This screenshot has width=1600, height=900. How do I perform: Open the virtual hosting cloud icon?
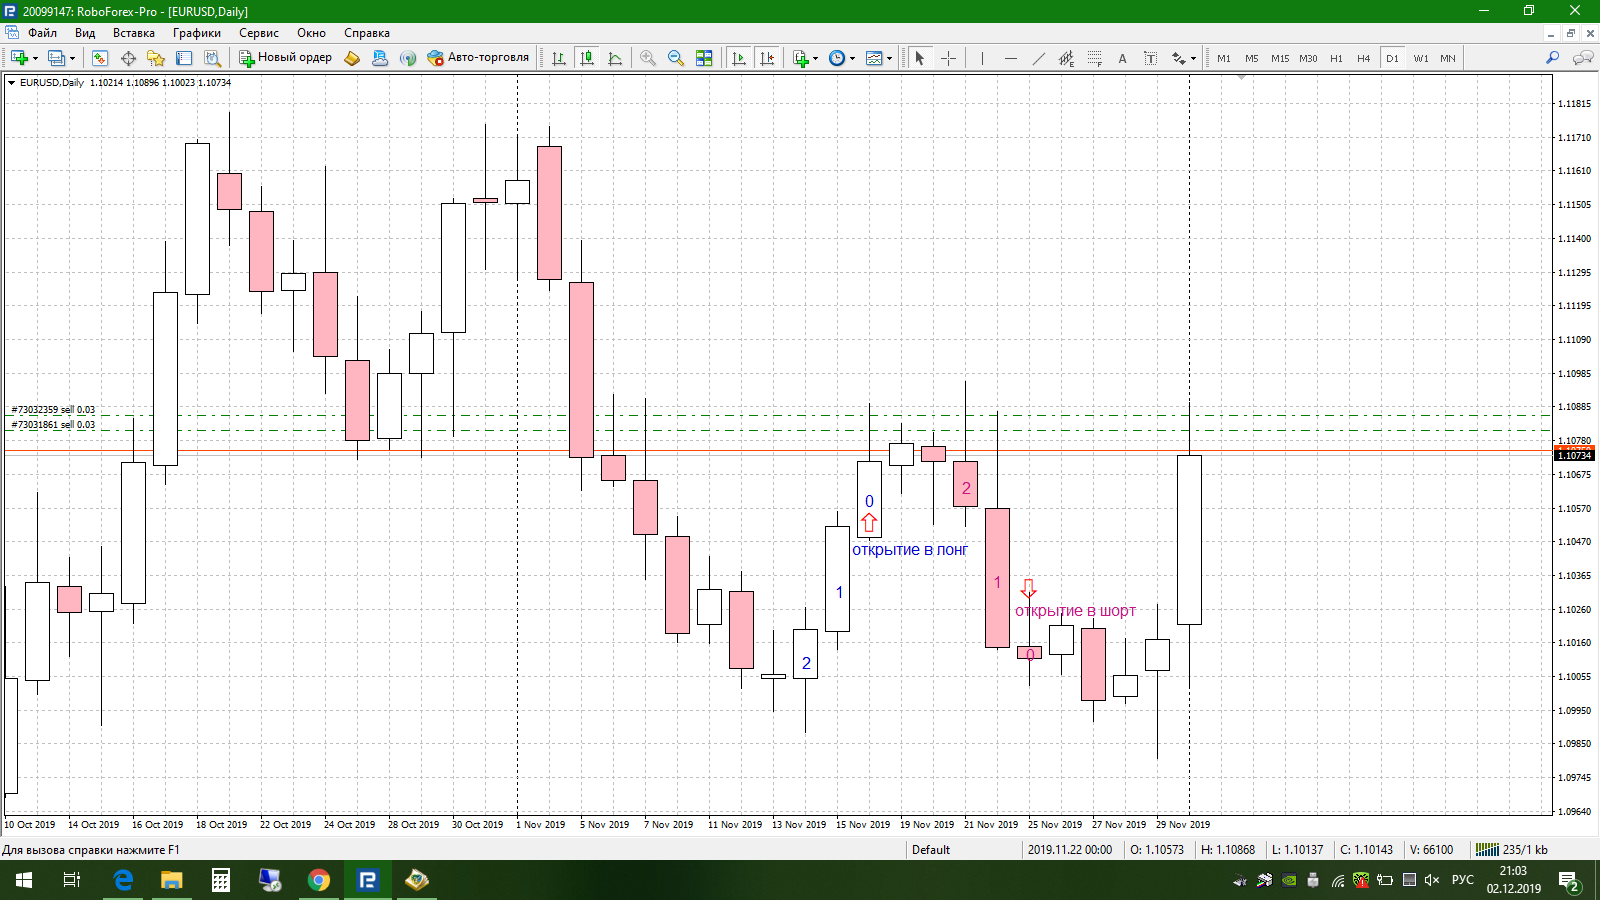click(380, 58)
